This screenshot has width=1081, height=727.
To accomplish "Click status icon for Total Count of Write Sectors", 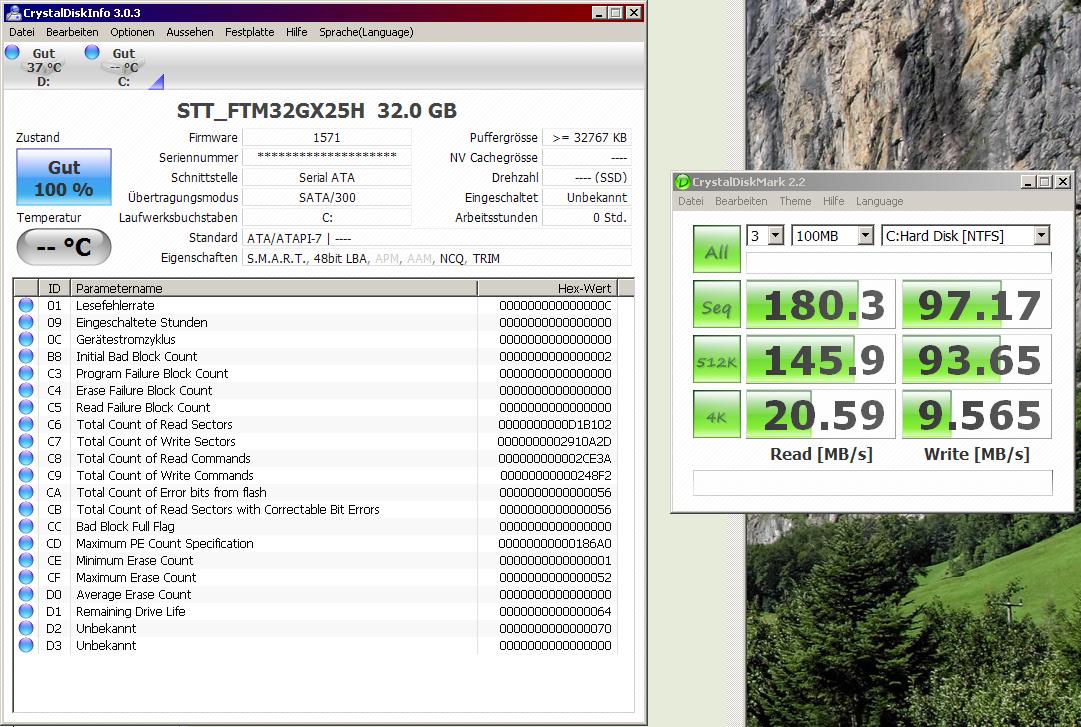I will pyautogui.click(x=26, y=441).
